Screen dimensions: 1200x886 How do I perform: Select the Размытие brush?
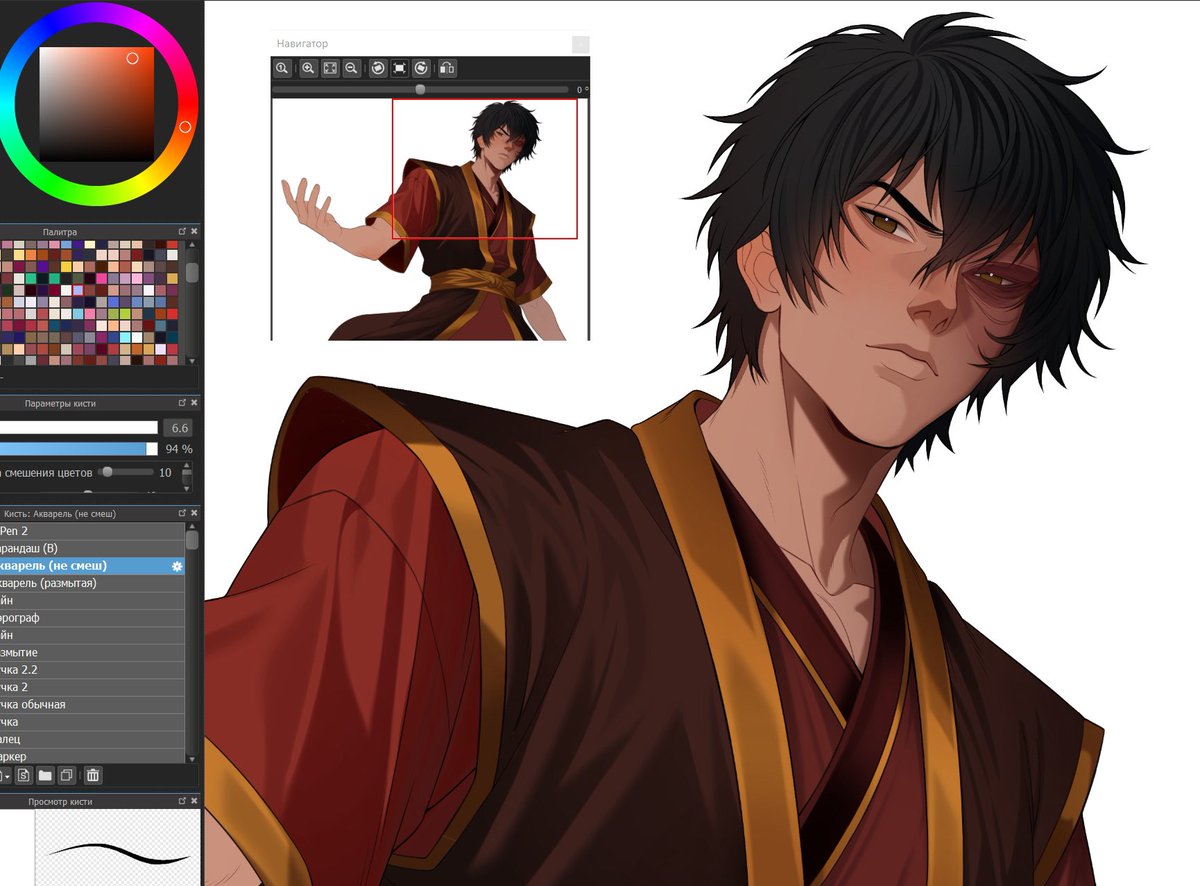click(x=92, y=652)
